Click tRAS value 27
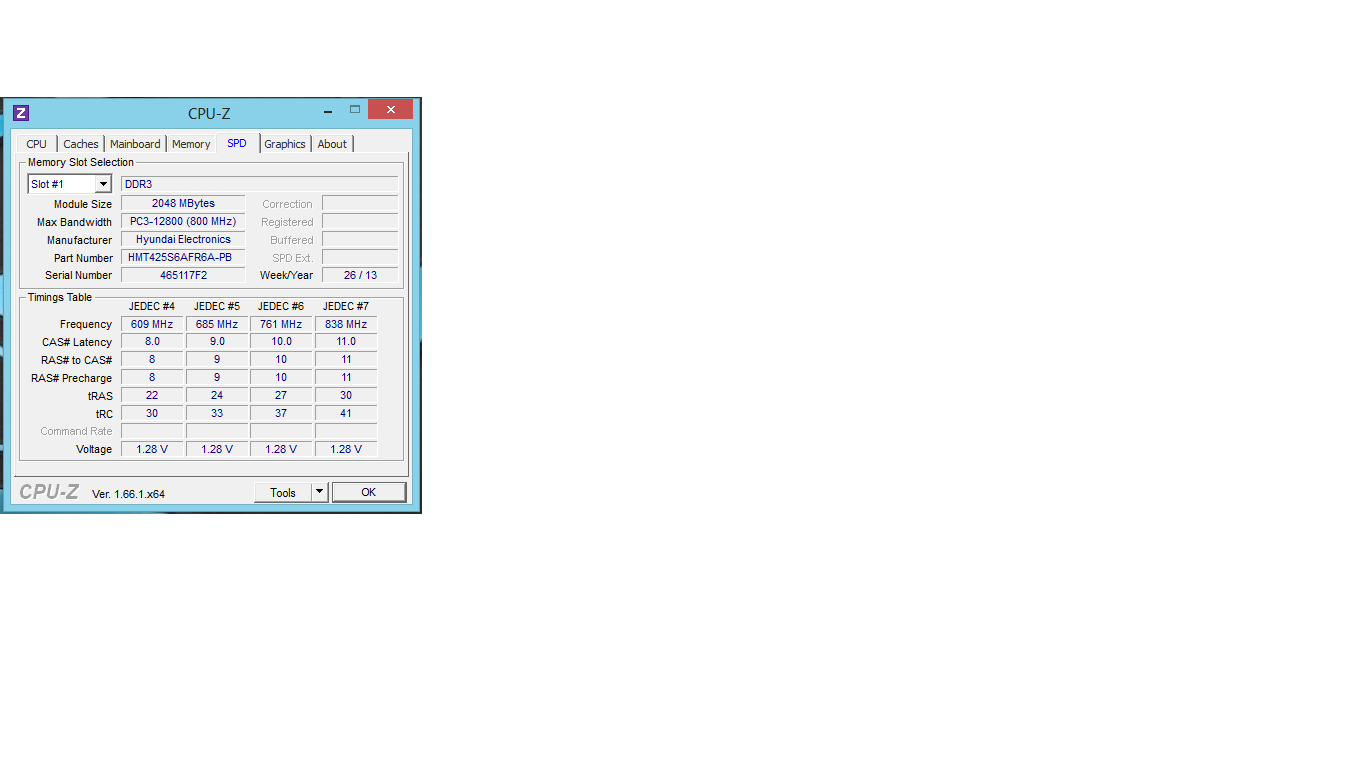Viewport: 1366px width, 768px height. point(281,395)
